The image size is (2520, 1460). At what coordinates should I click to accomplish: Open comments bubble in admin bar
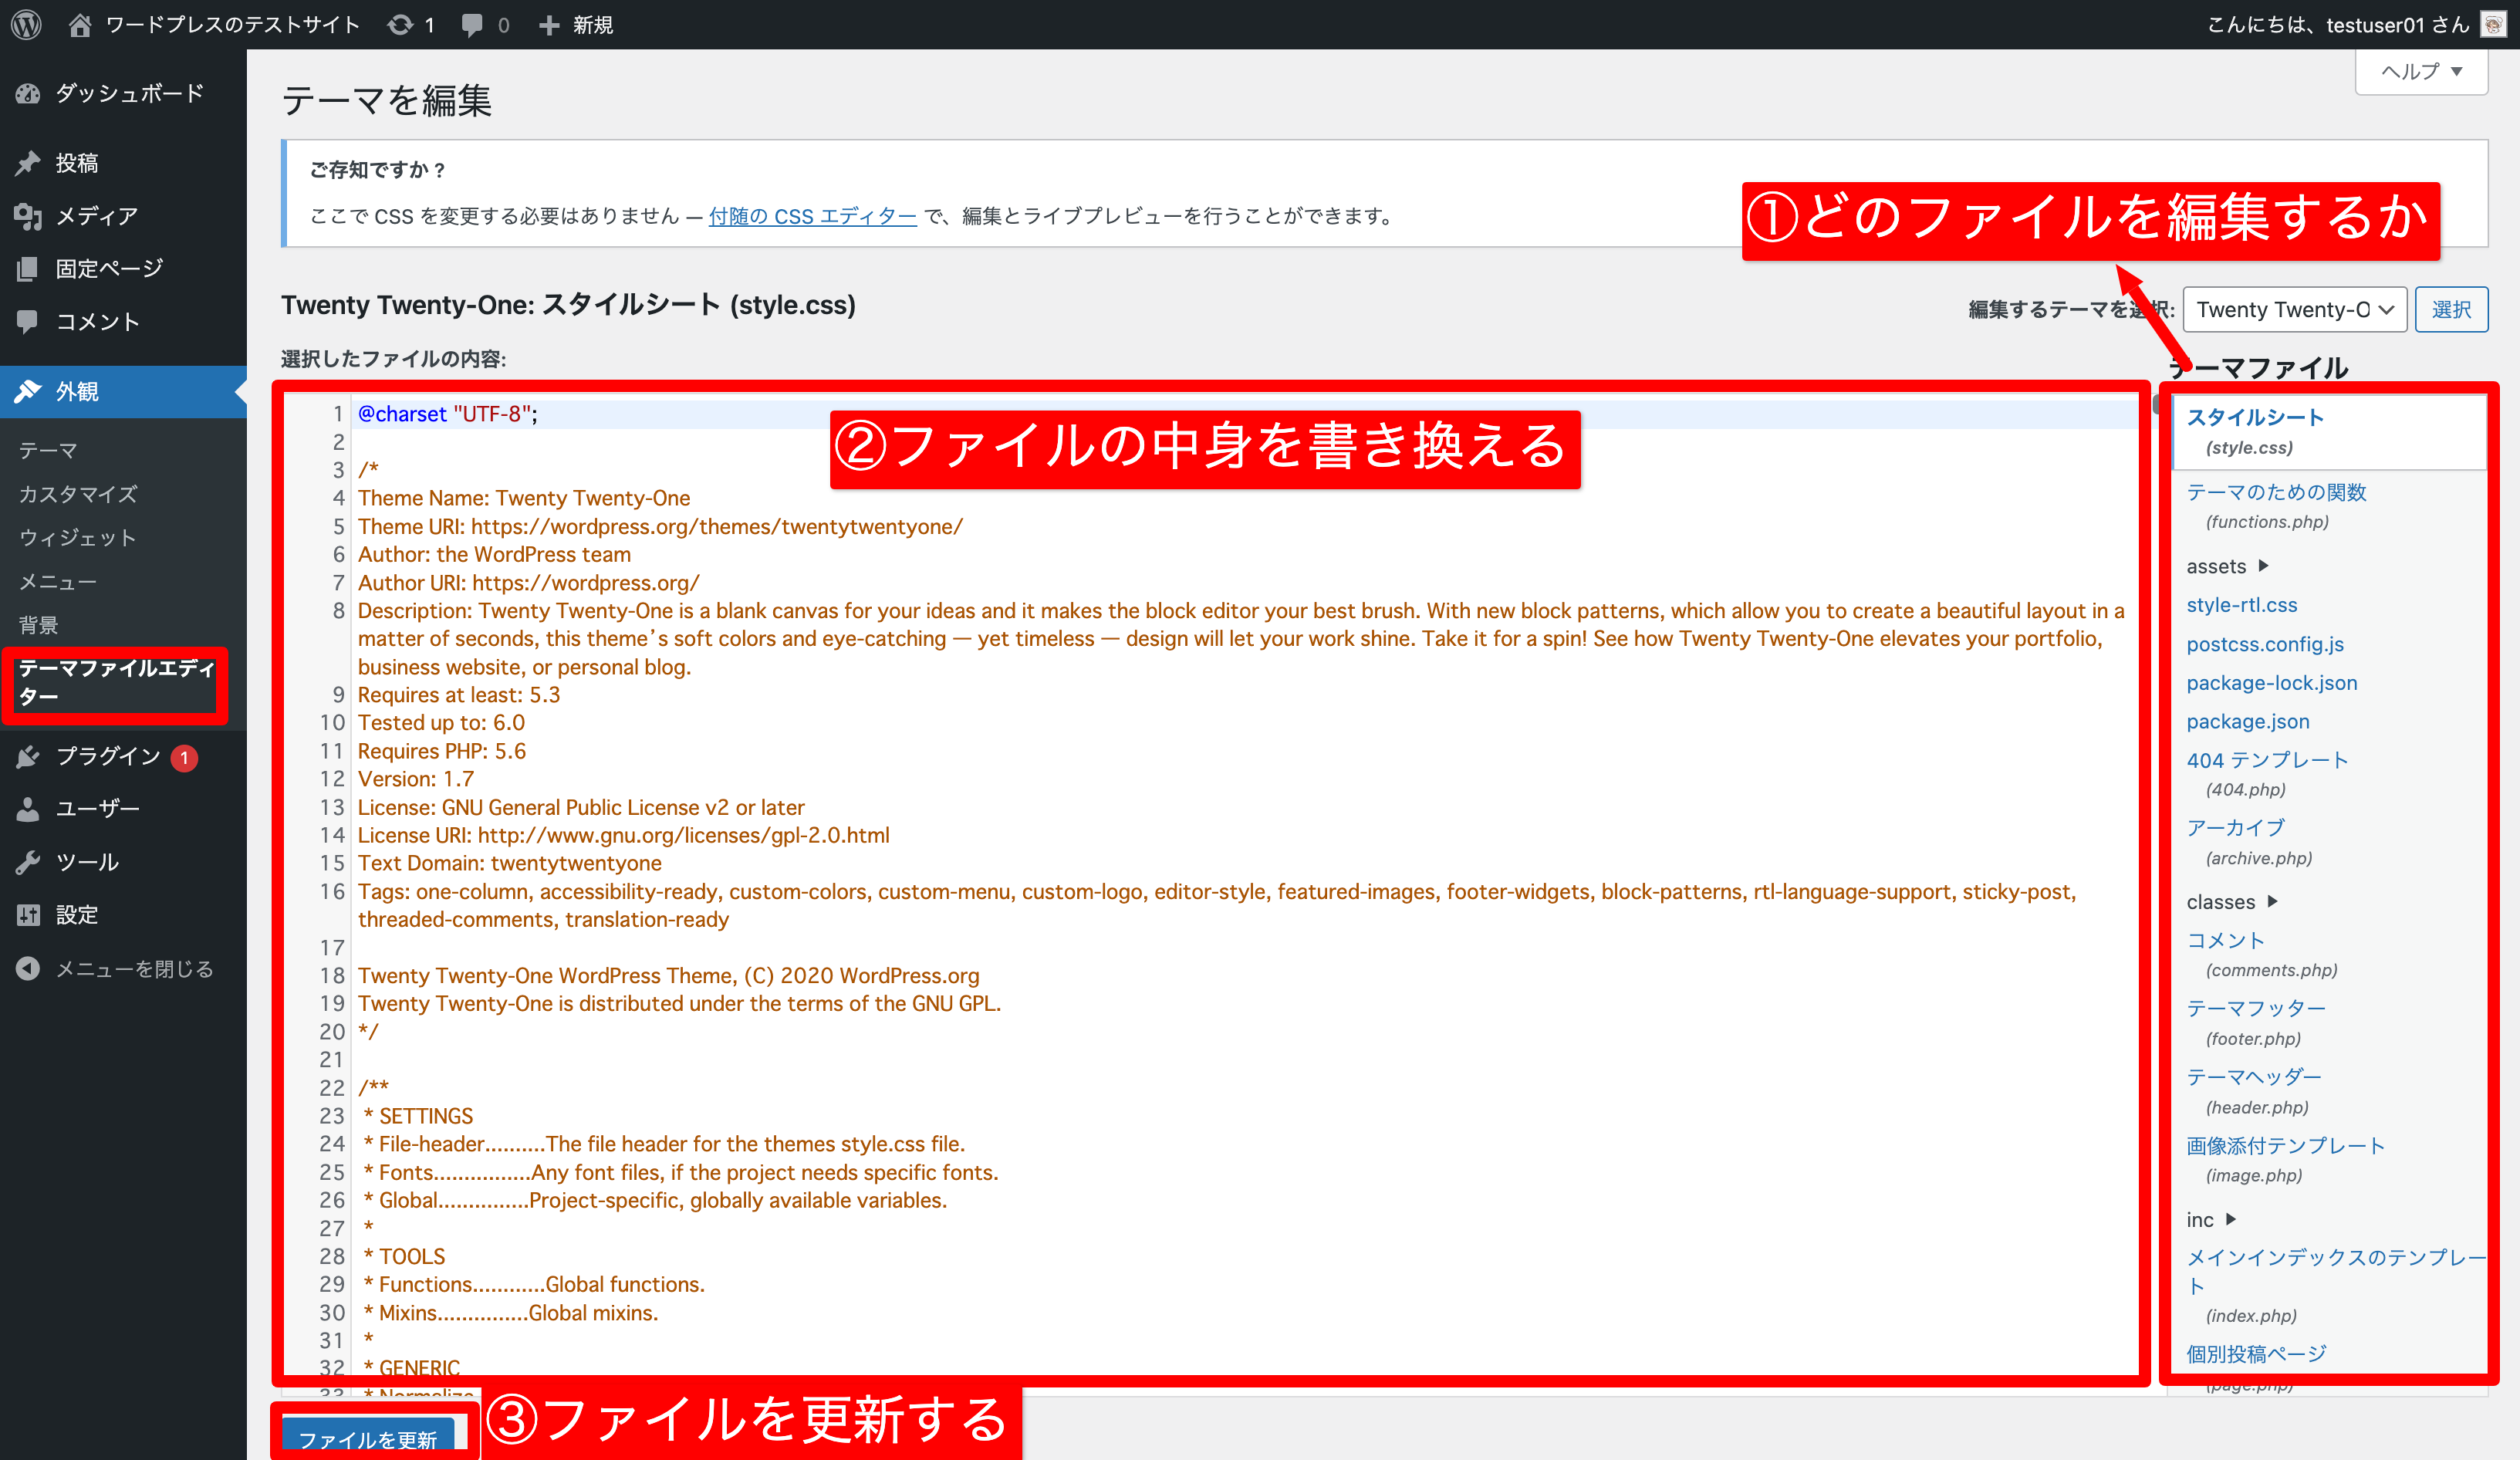[x=472, y=25]
